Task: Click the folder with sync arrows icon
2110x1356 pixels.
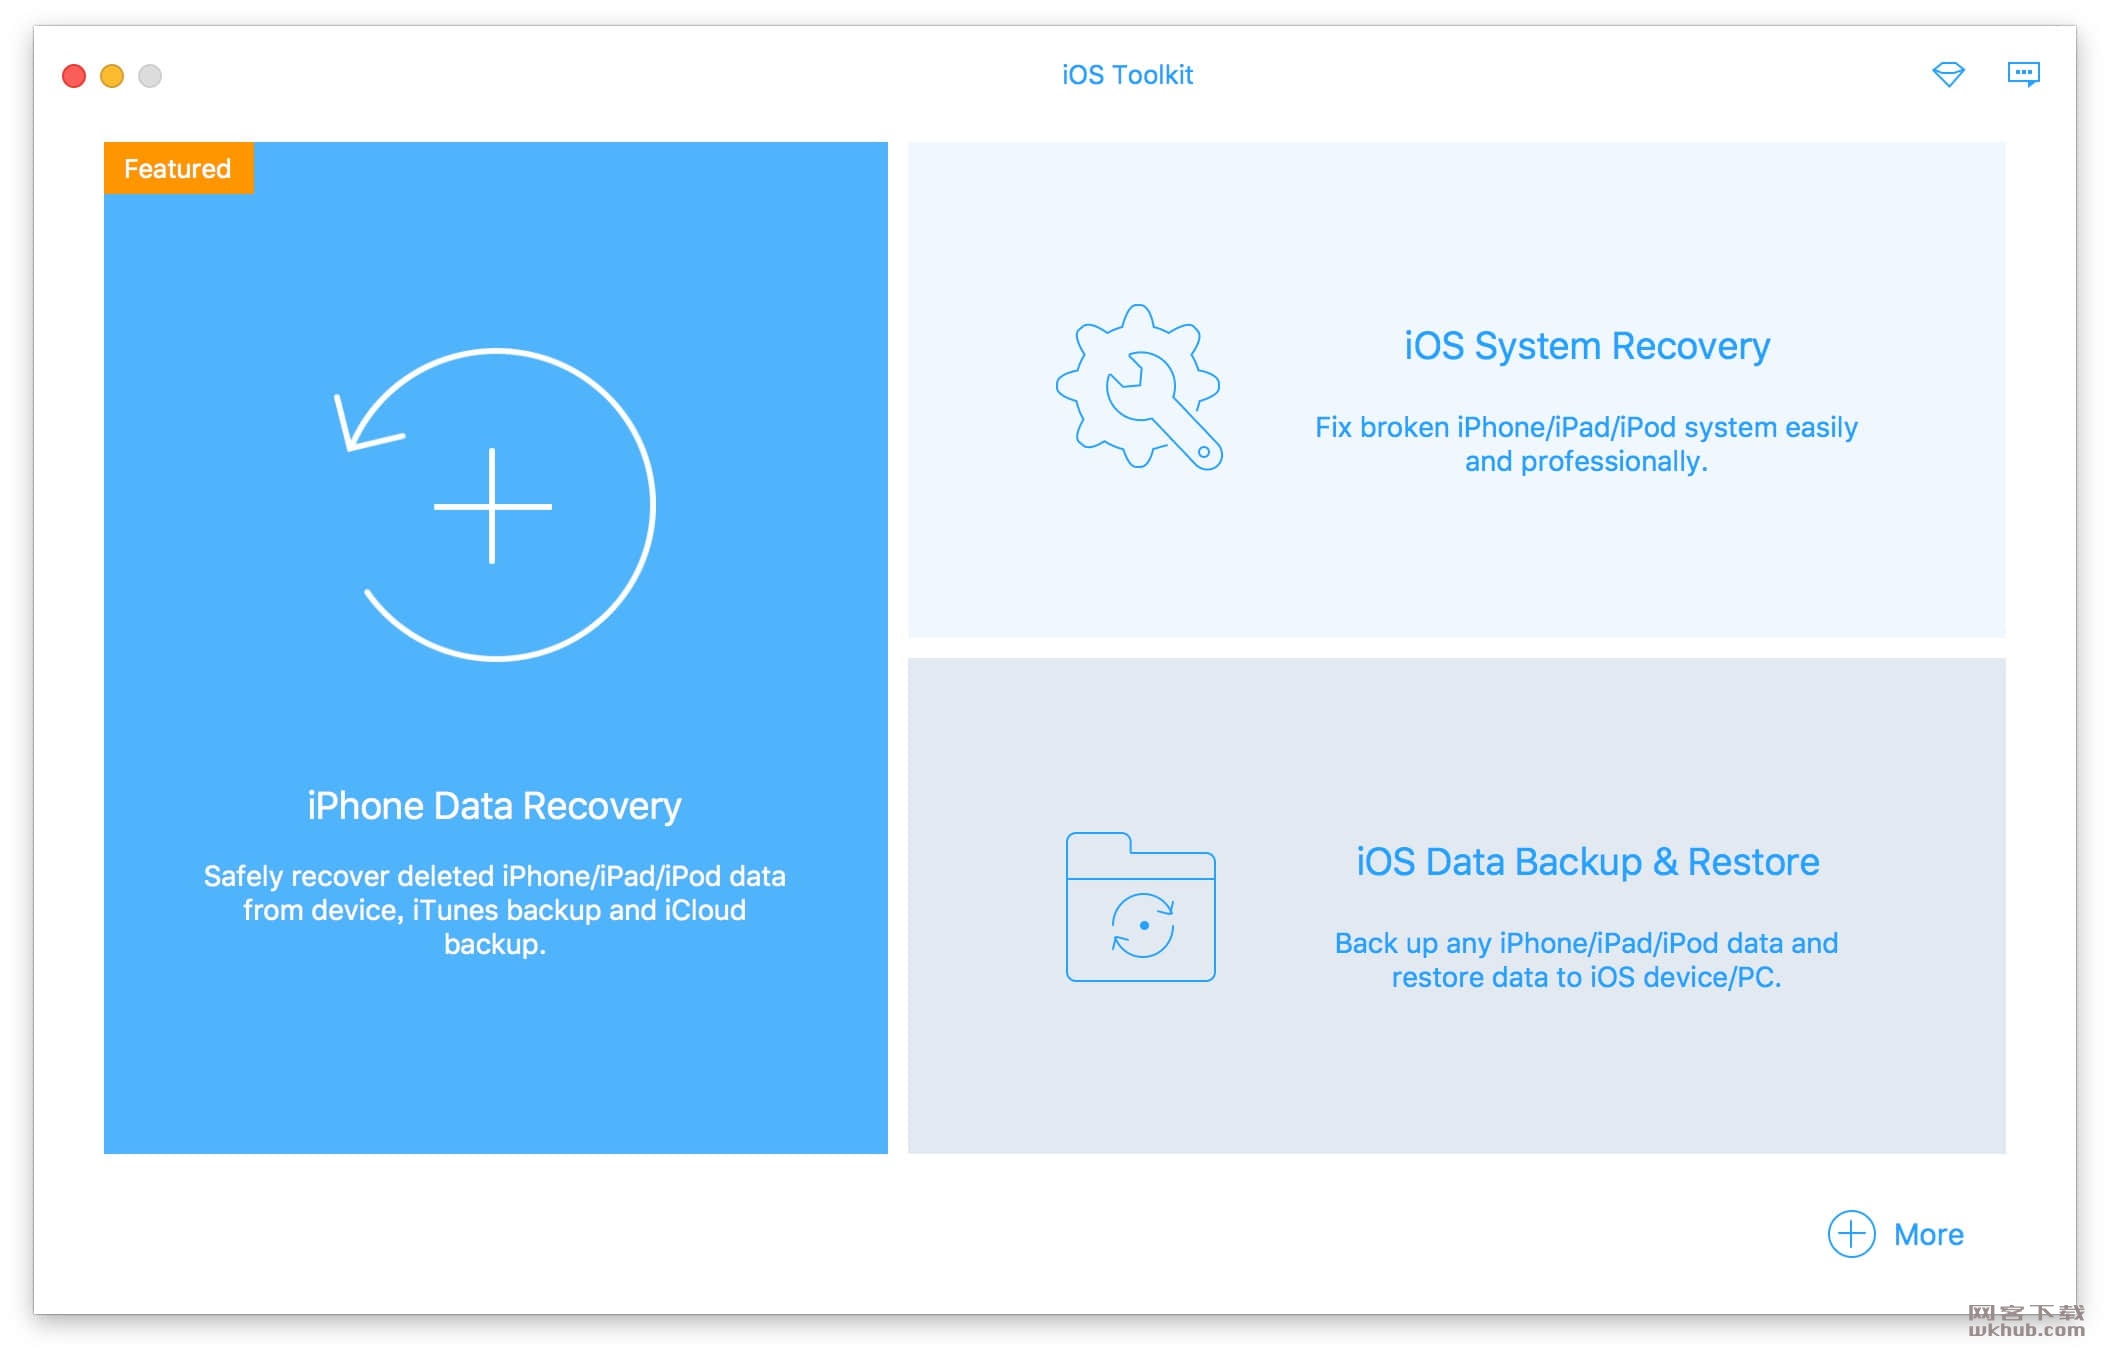Action: pyautogui.click(x=1141, y=907)
